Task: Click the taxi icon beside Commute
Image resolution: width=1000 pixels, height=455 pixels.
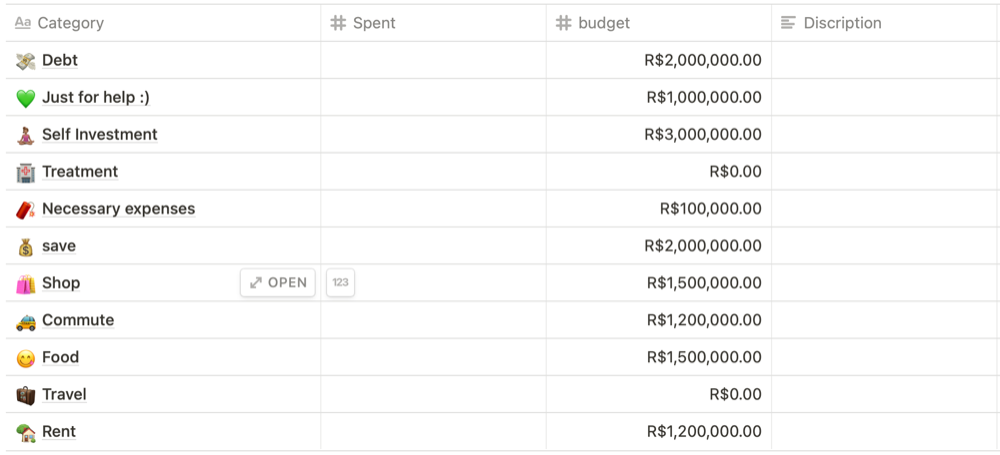Action: (x=26, y=321)
